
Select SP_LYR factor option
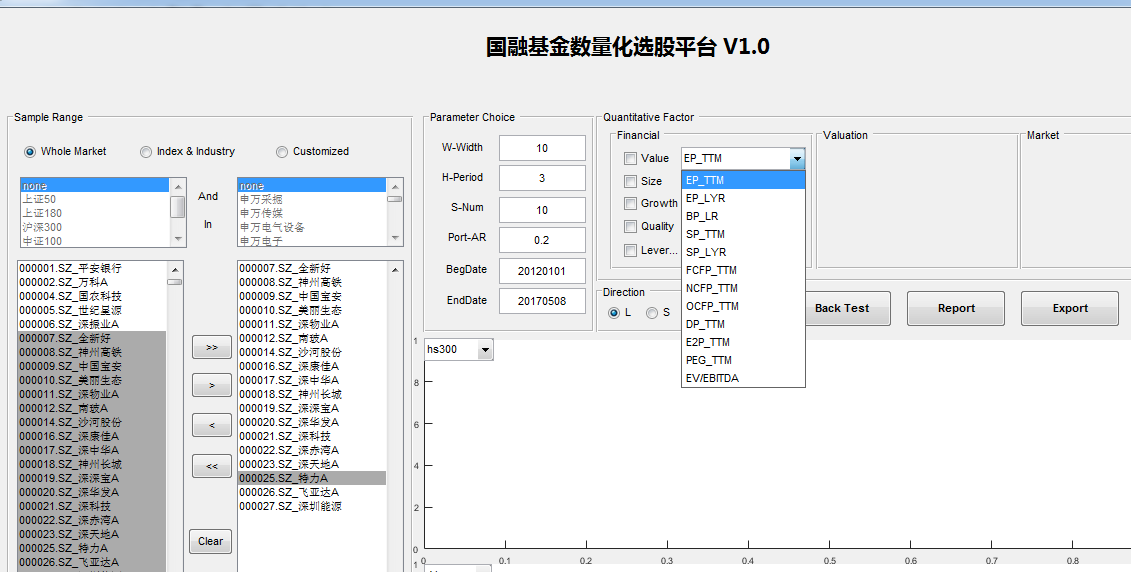click(743, 252)
